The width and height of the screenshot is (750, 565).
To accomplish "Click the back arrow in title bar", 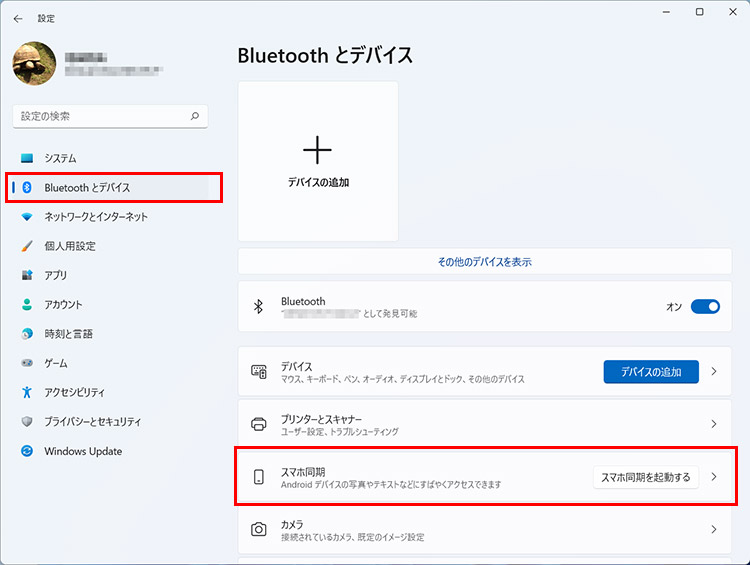I will (18, 18).
